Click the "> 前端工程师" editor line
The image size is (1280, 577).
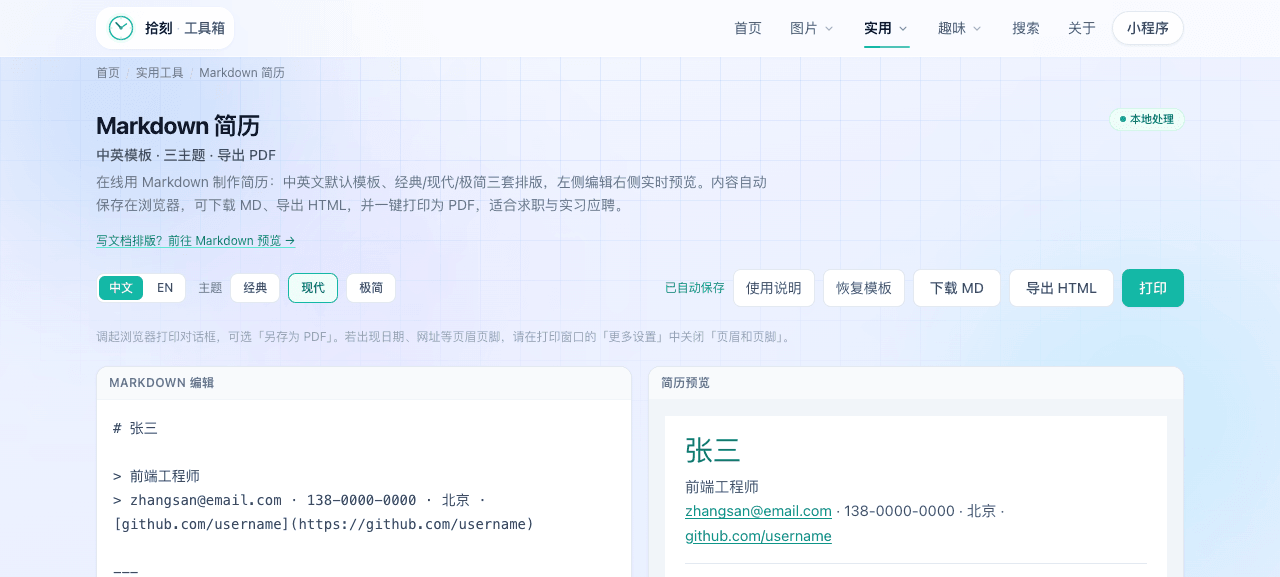pos(157,476)
